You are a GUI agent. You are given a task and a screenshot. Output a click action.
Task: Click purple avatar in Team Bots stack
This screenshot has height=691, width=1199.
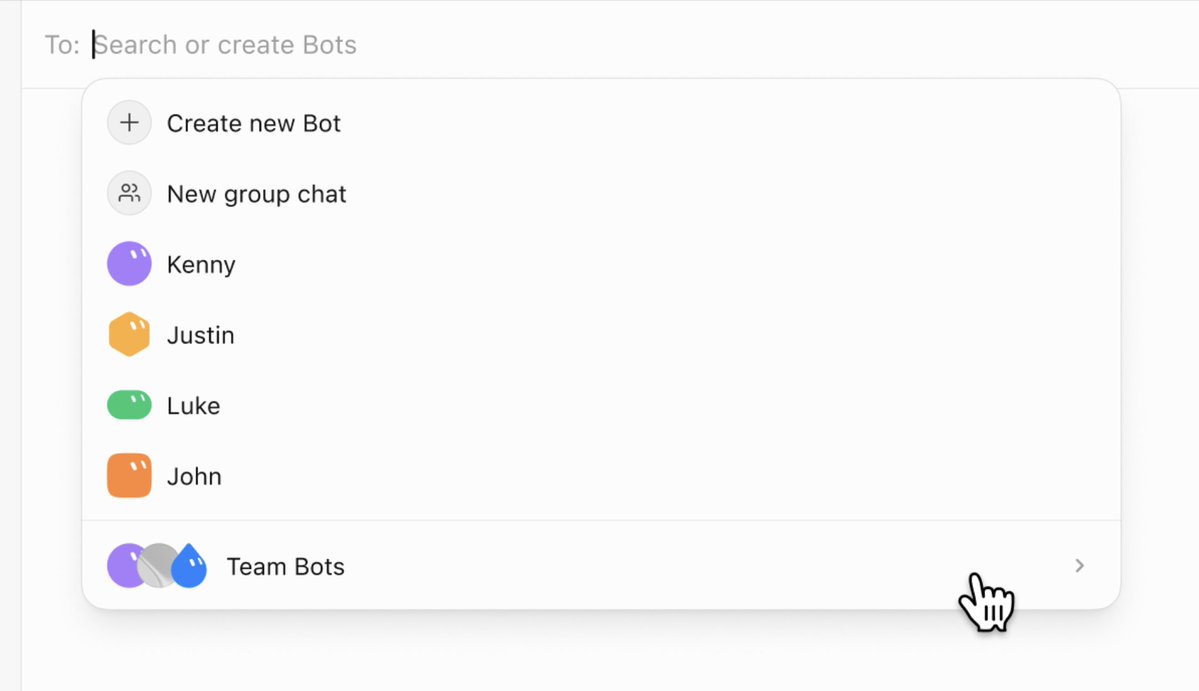(x=124, y=566)
